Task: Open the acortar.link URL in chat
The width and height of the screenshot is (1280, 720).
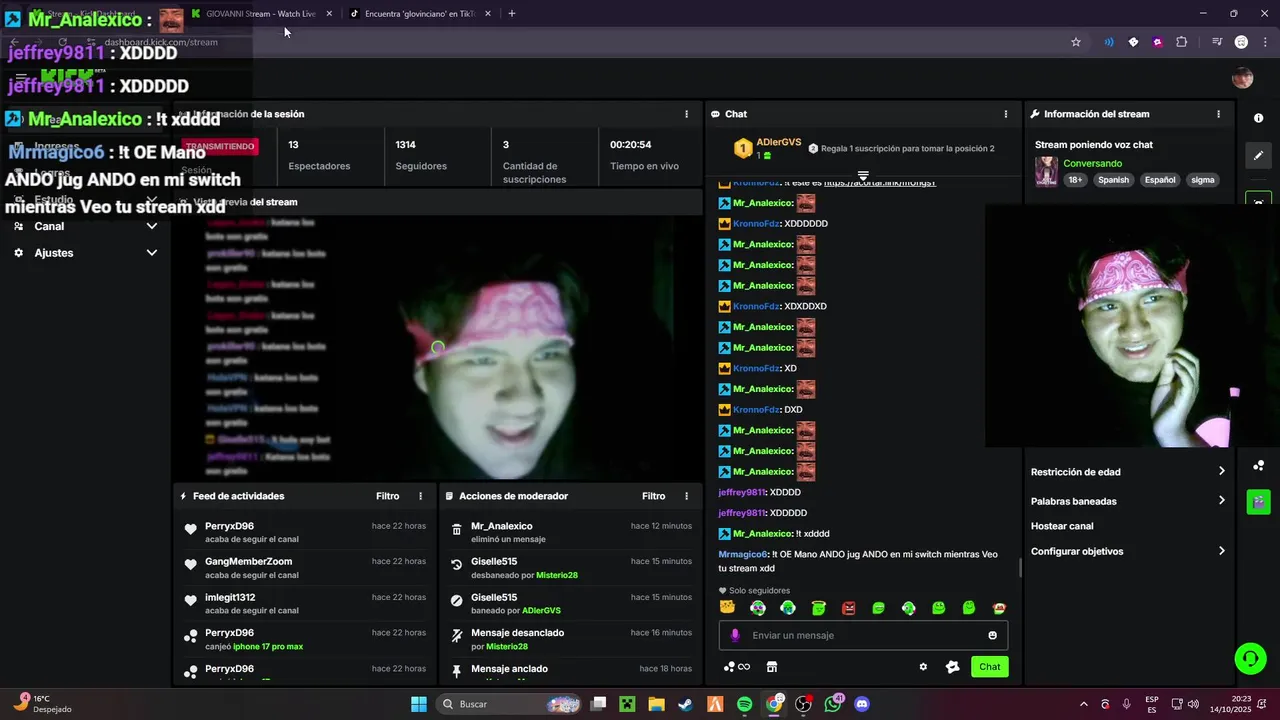Action: coord(880,183)
